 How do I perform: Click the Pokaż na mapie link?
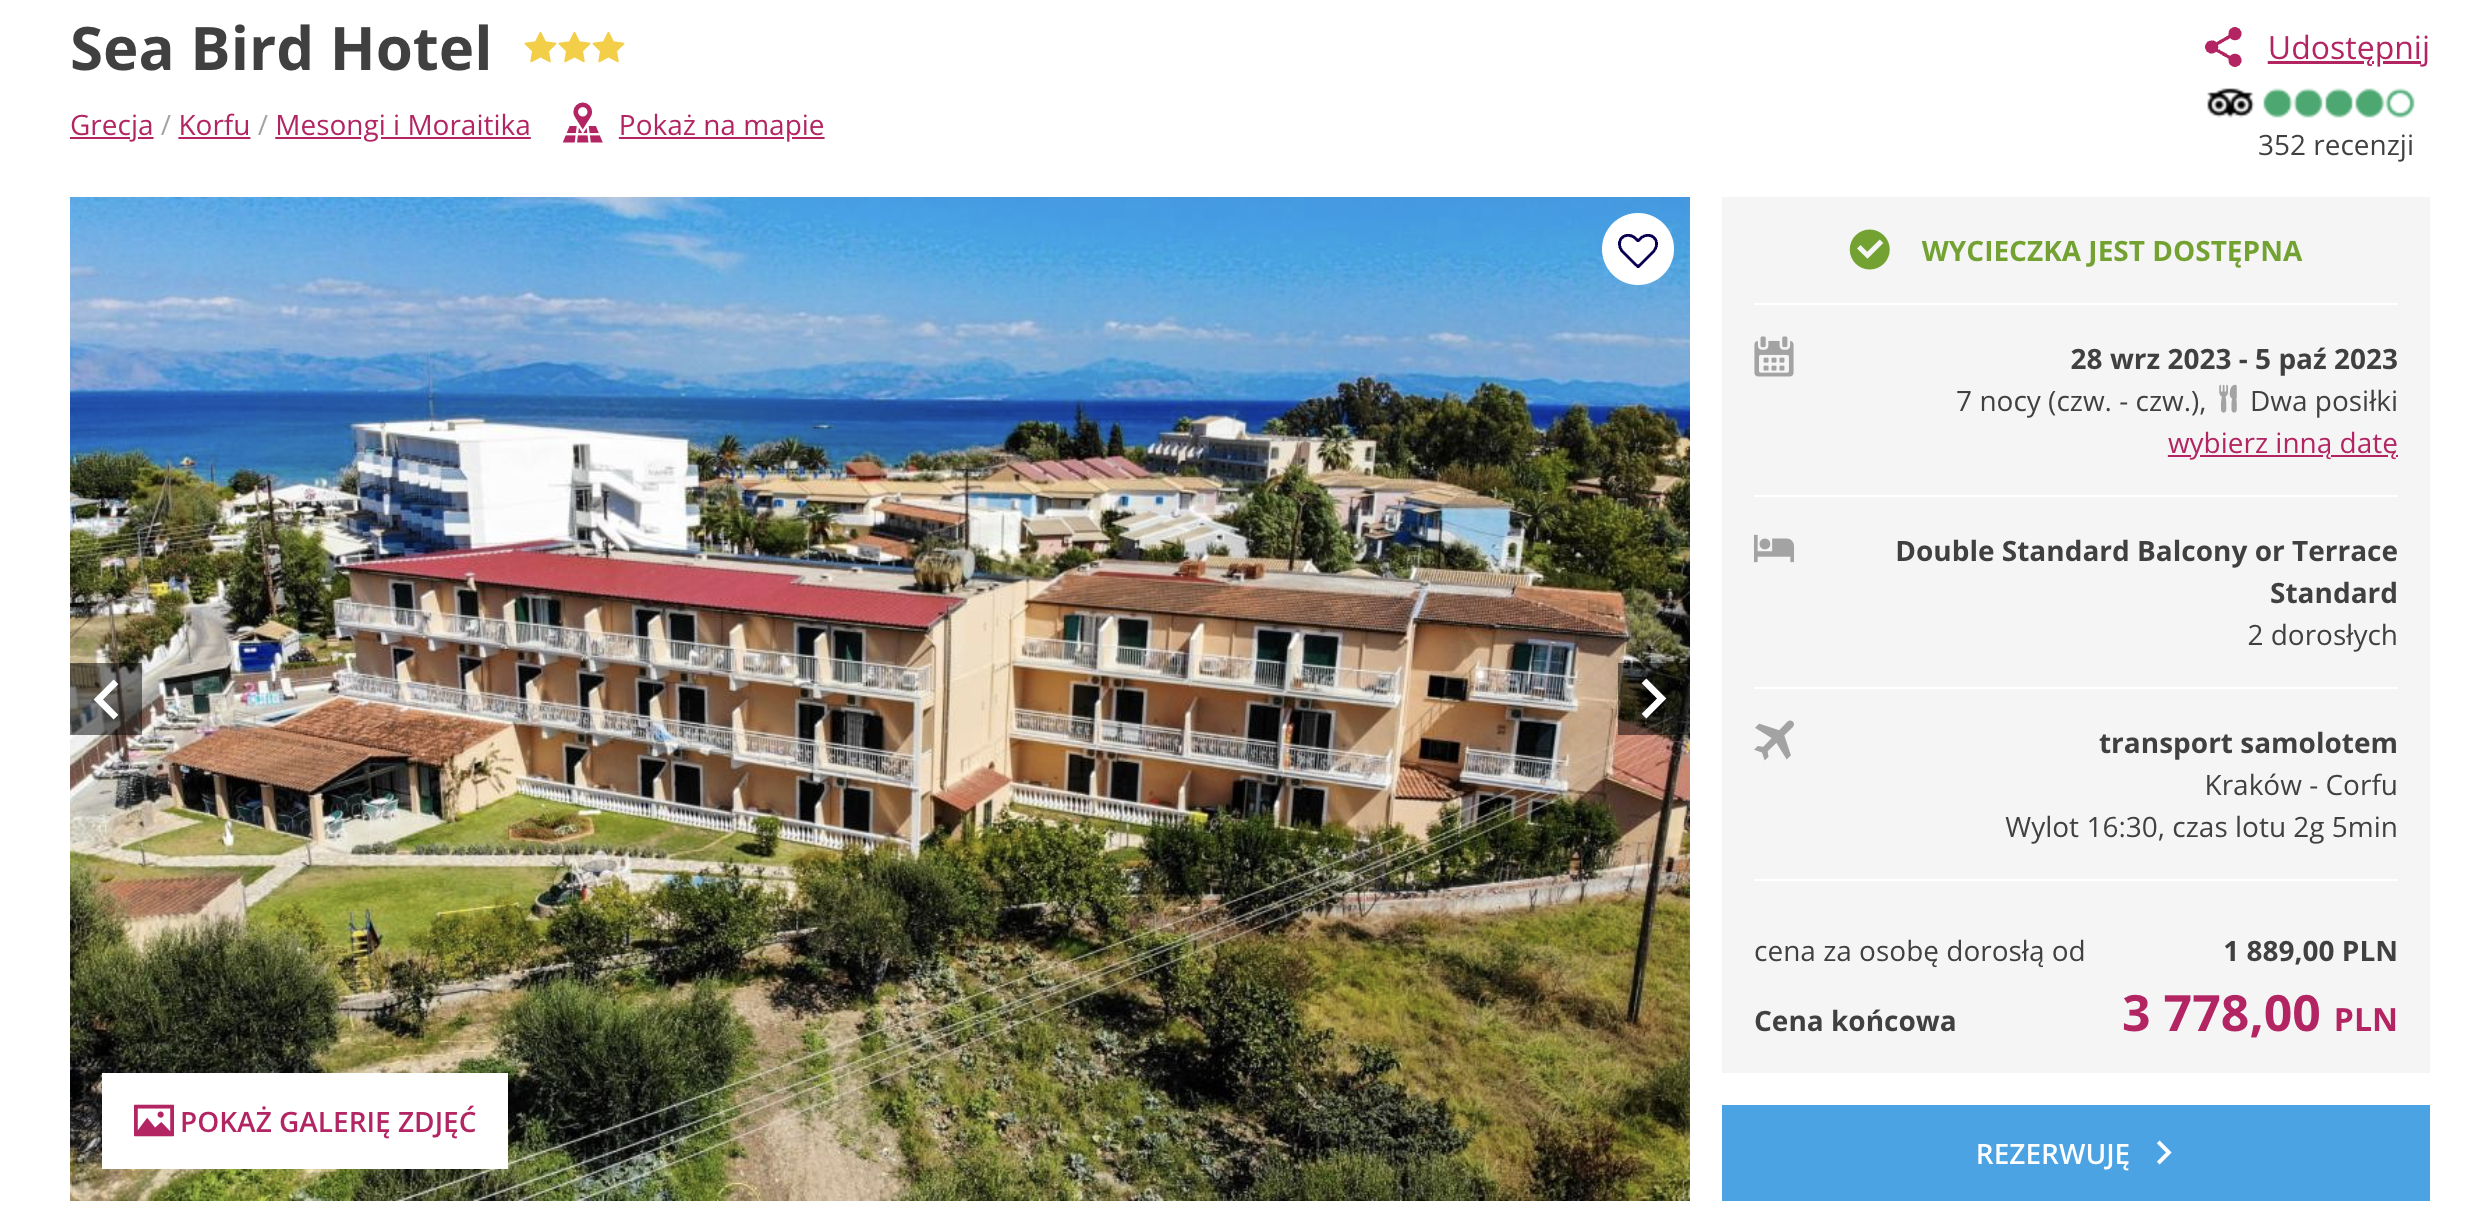coord(721,125)
